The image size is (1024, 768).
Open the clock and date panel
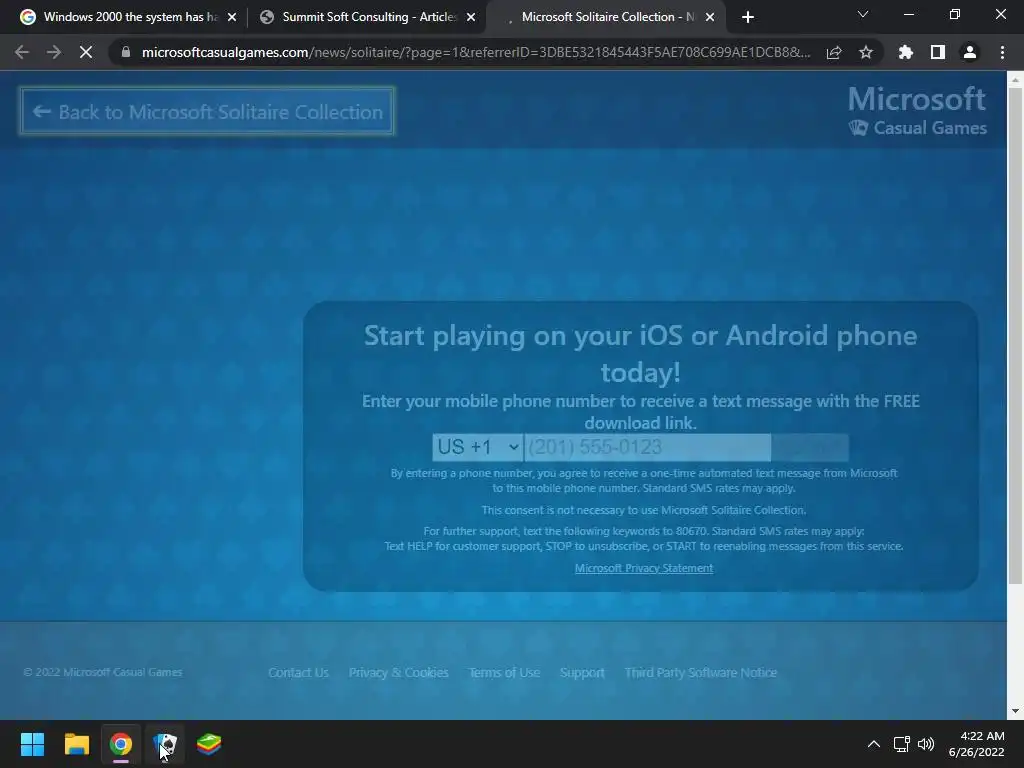[976, 744]
